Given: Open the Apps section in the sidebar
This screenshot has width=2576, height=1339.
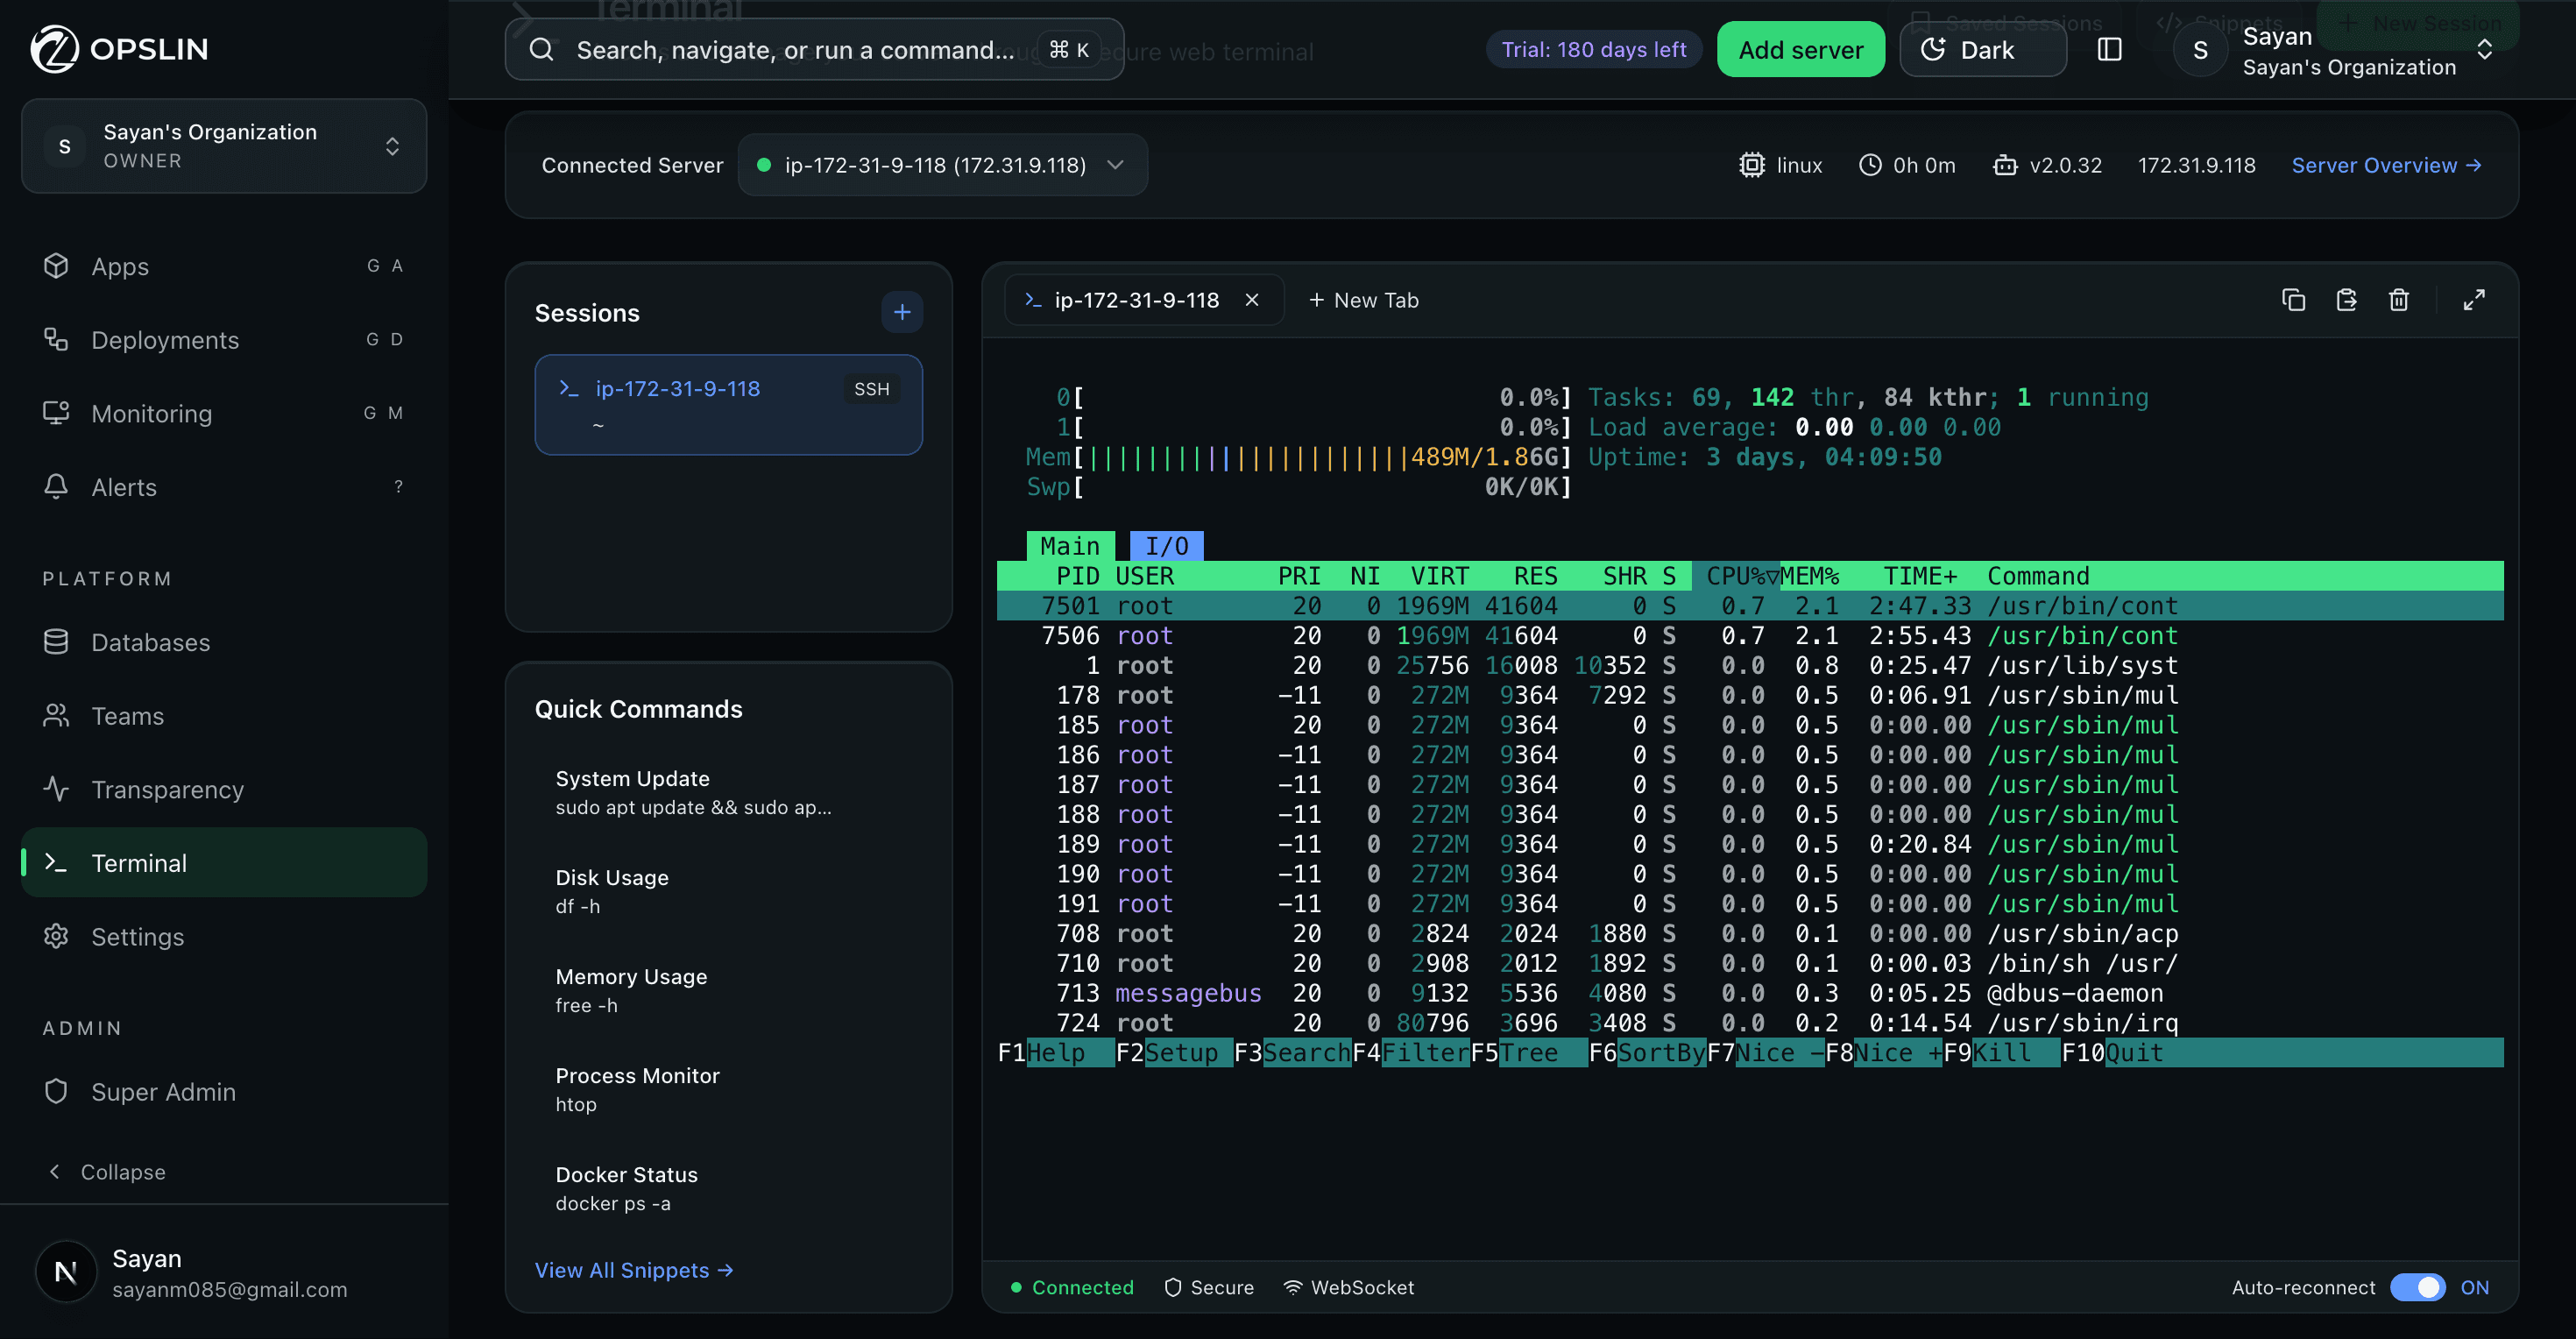Looking at the screenshot, I should pos(224,266).
